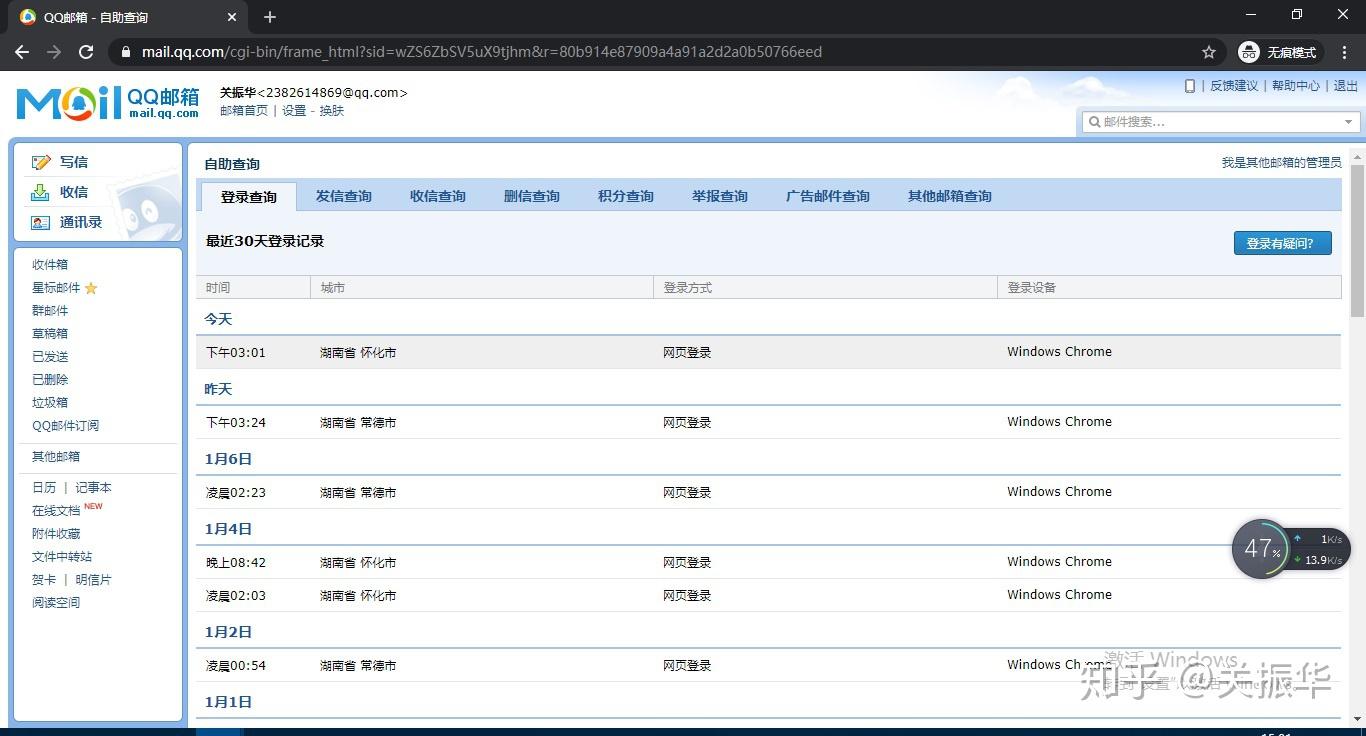1366x736 pixels.
Task: Switch to 其他邮箱查询 tab
Action: pos(950,196)
